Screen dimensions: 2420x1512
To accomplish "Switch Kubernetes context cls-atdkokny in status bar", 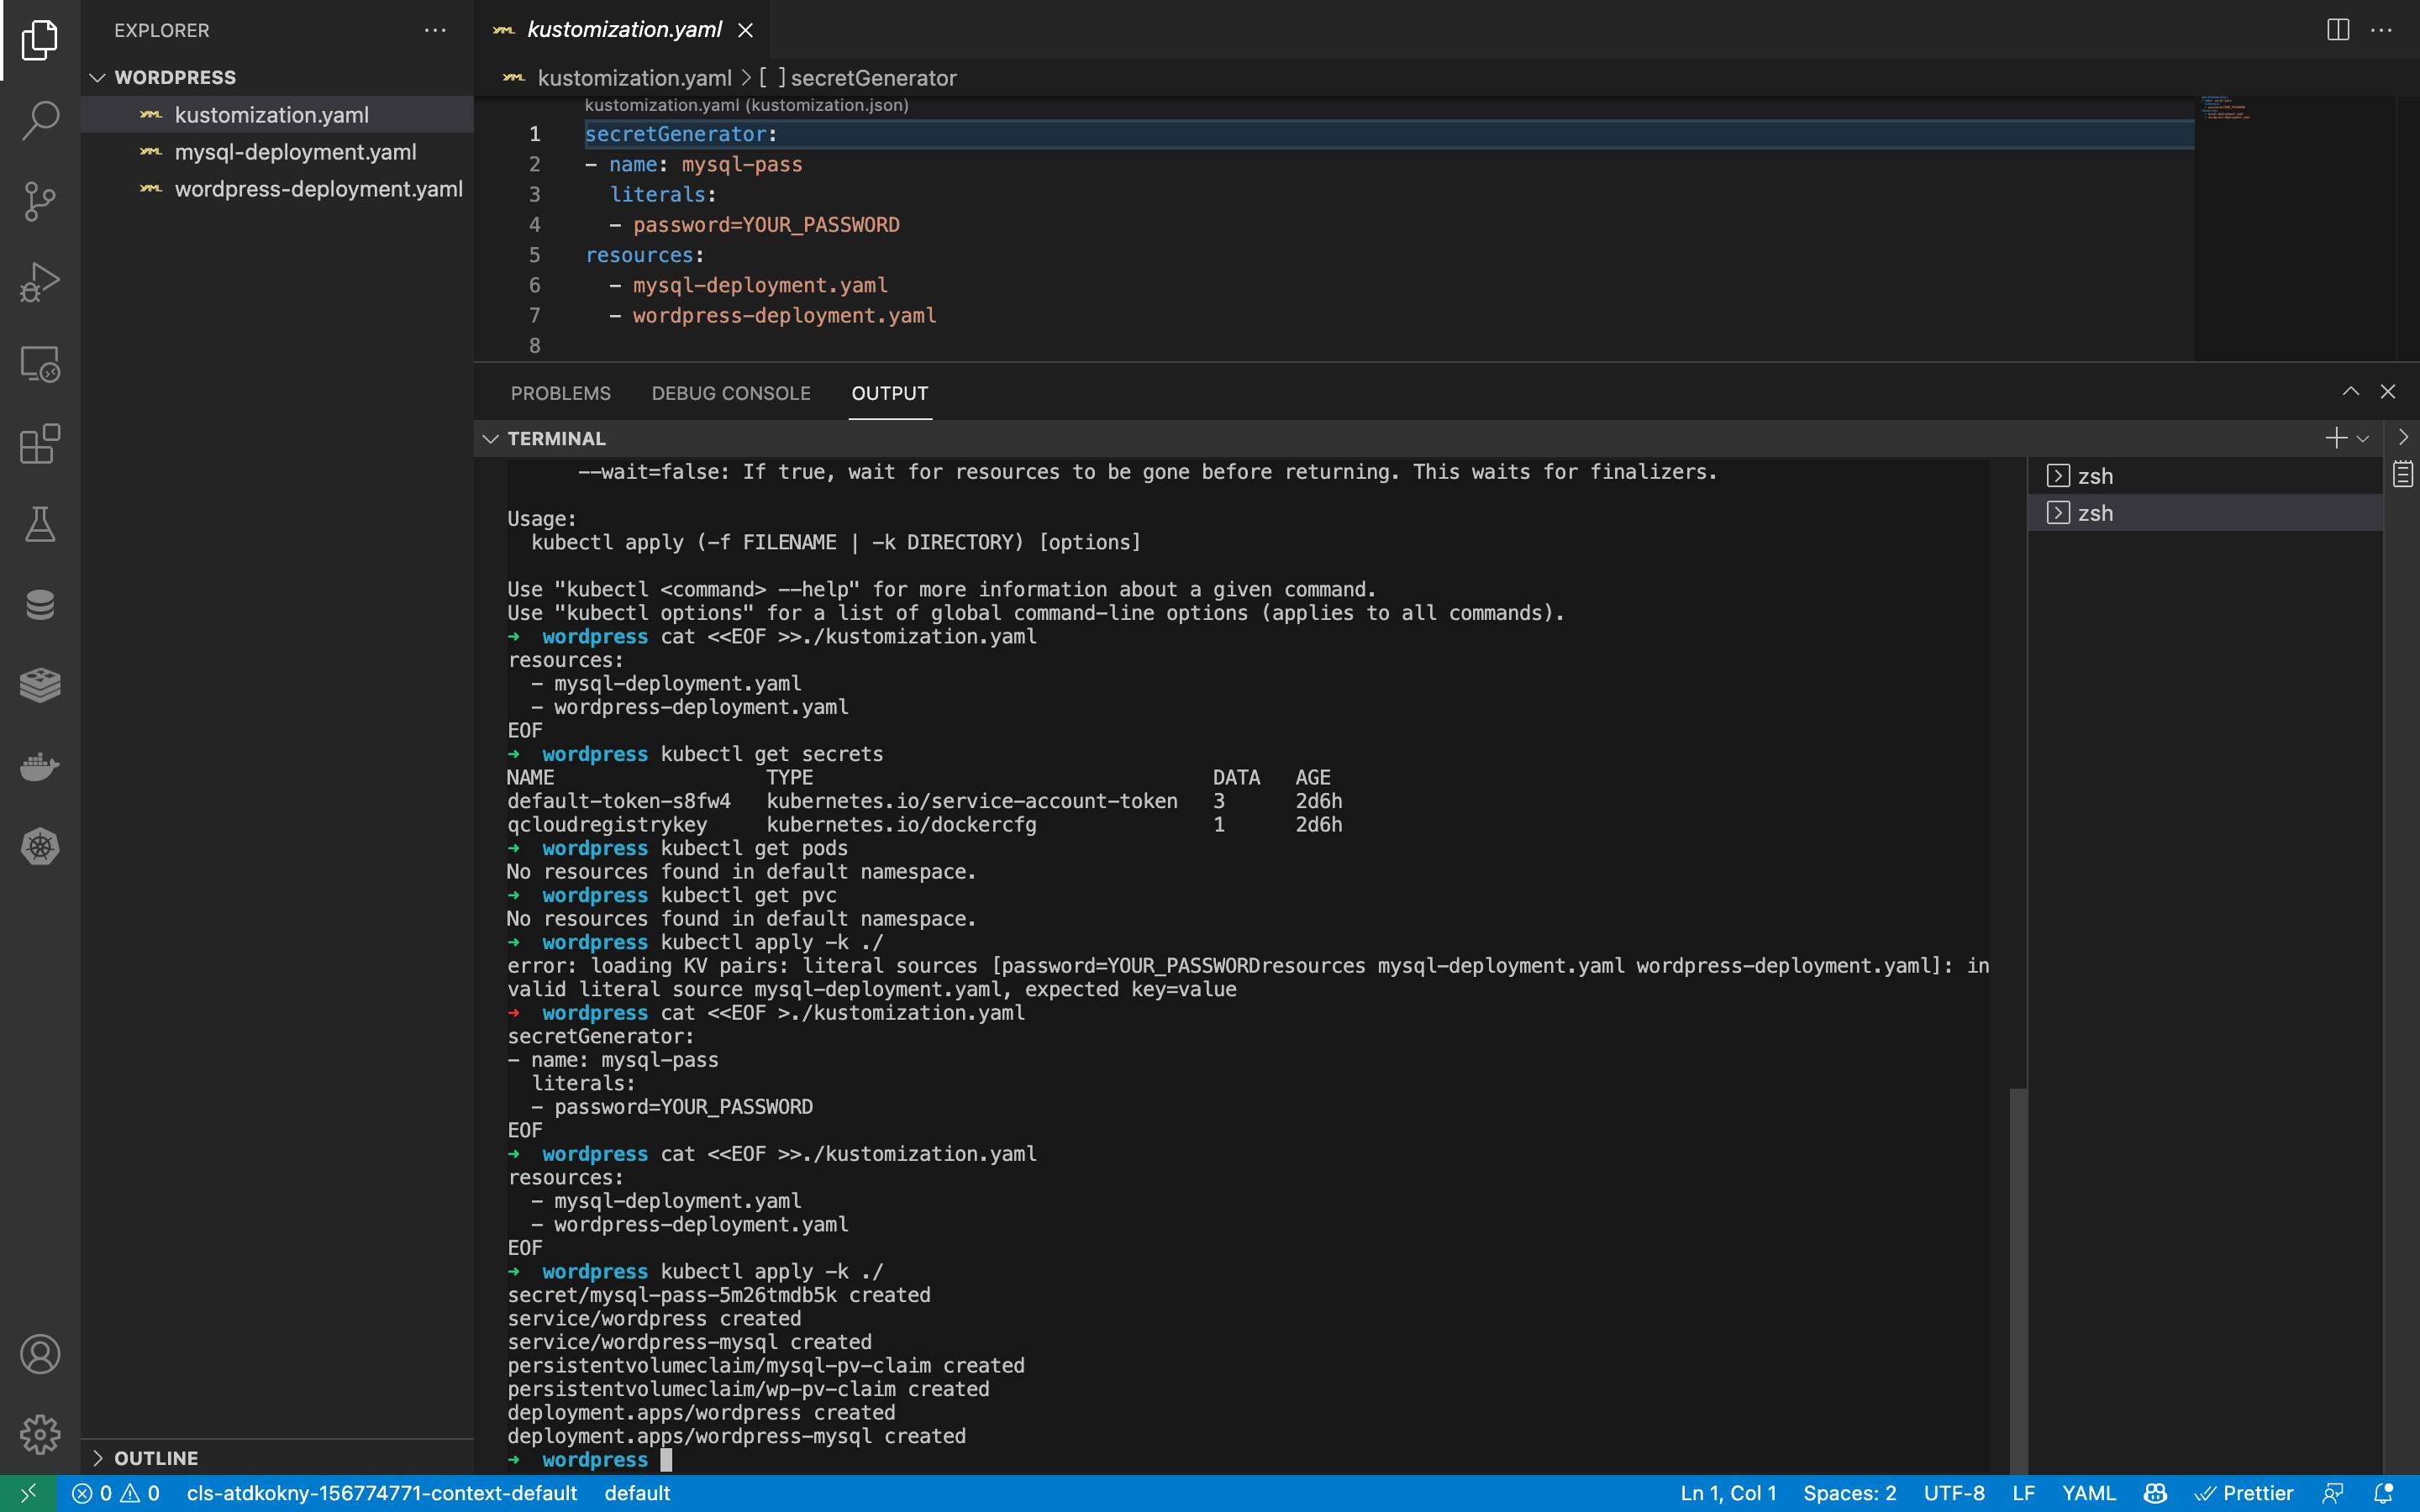I will click(382, 1493).
